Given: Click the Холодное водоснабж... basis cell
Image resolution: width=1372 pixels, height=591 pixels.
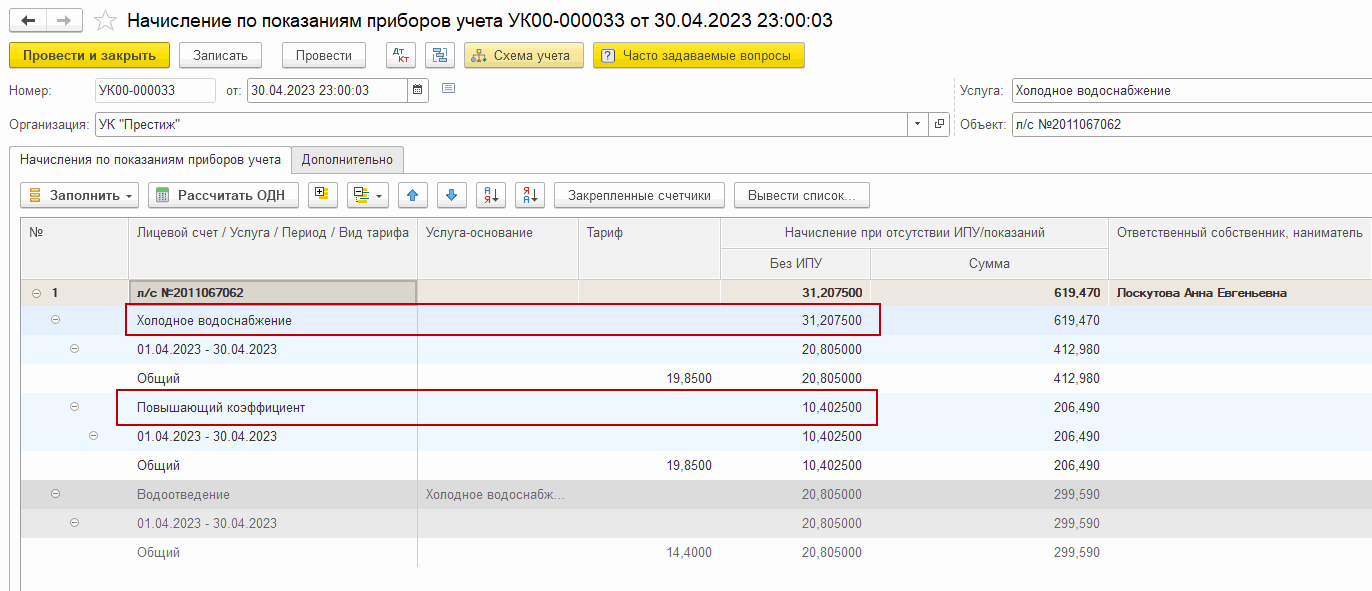Looking at the screenshot, I should pyautogui.click(x=498, y=494).
